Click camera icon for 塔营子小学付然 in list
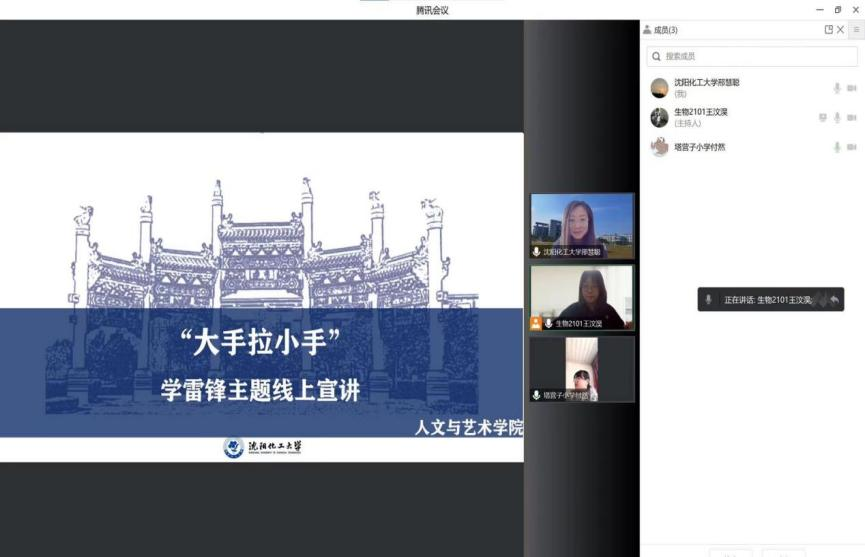This screenshot has height=557, width=865. point(852,147)
